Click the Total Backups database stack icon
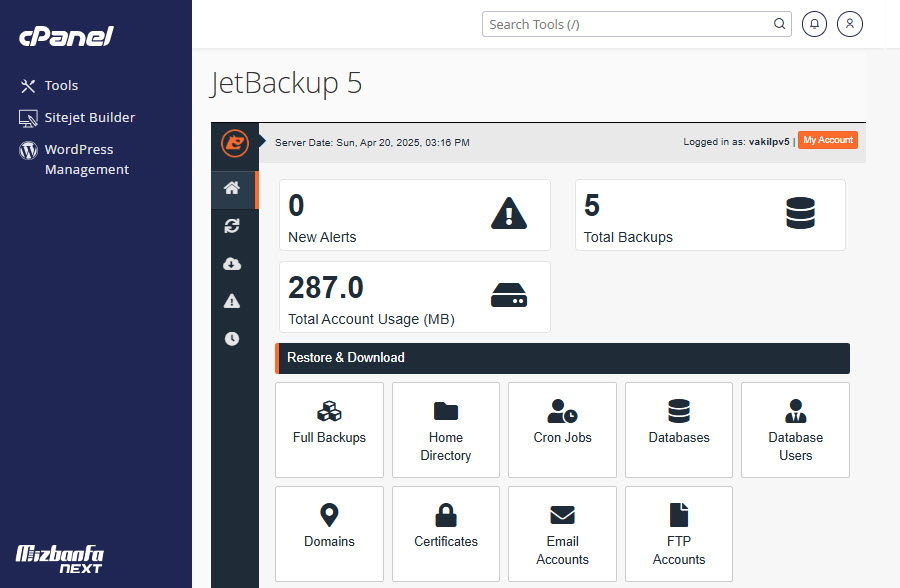The image size is (900, 588). (x=801, y=213)
